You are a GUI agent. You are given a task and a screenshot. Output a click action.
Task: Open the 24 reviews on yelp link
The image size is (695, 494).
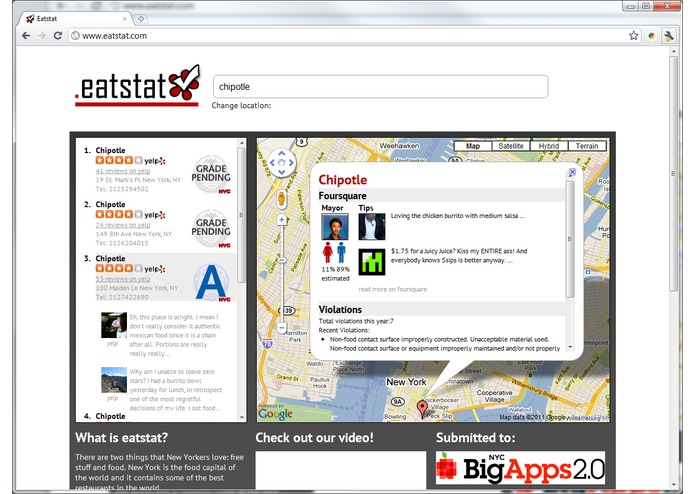point(123,225)
